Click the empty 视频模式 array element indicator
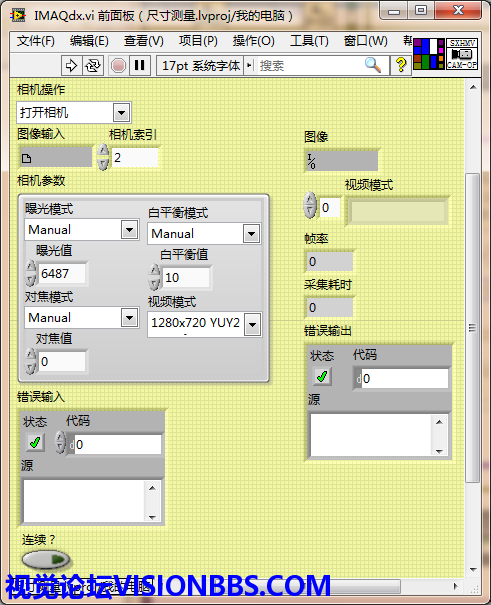The image size is (491, 605). [398, 211]
